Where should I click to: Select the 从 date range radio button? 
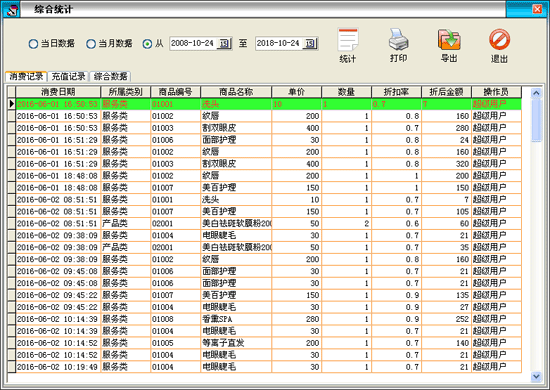tap(147, 44)
